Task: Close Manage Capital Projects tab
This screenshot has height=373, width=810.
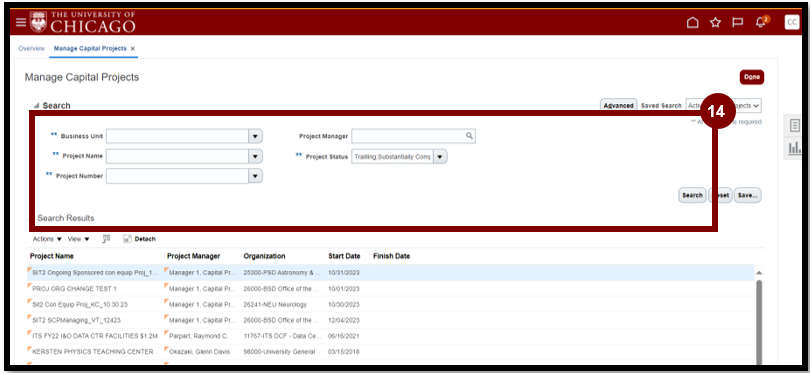Action: click(x=133, y=49)
